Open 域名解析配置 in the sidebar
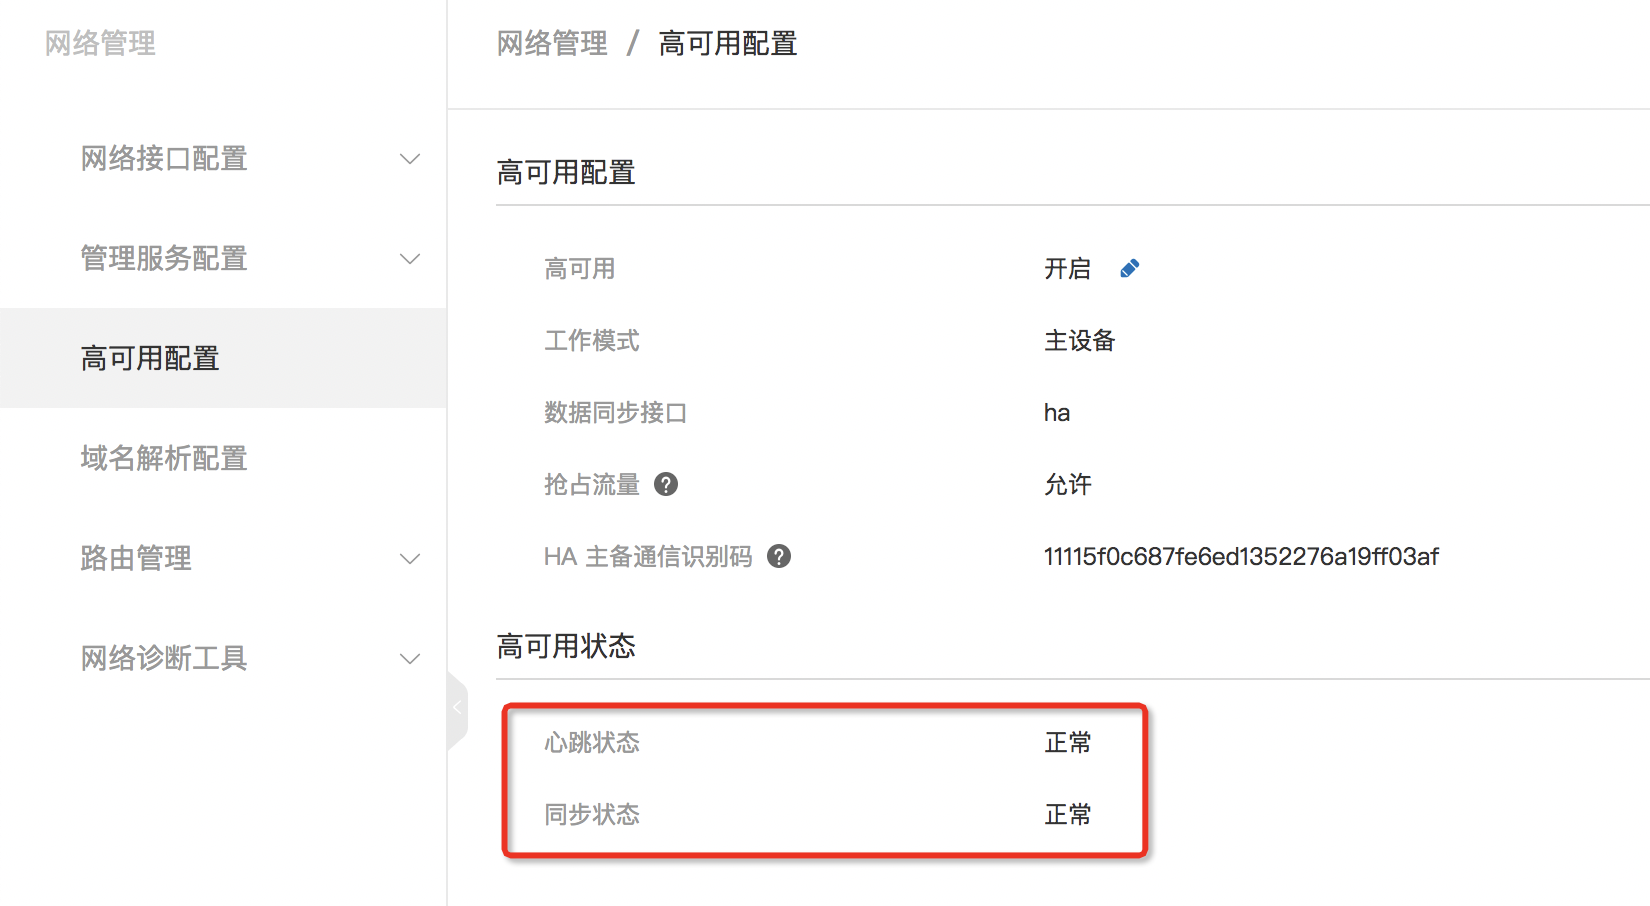This screenshot has width=1650, height=906. point(164,458)
